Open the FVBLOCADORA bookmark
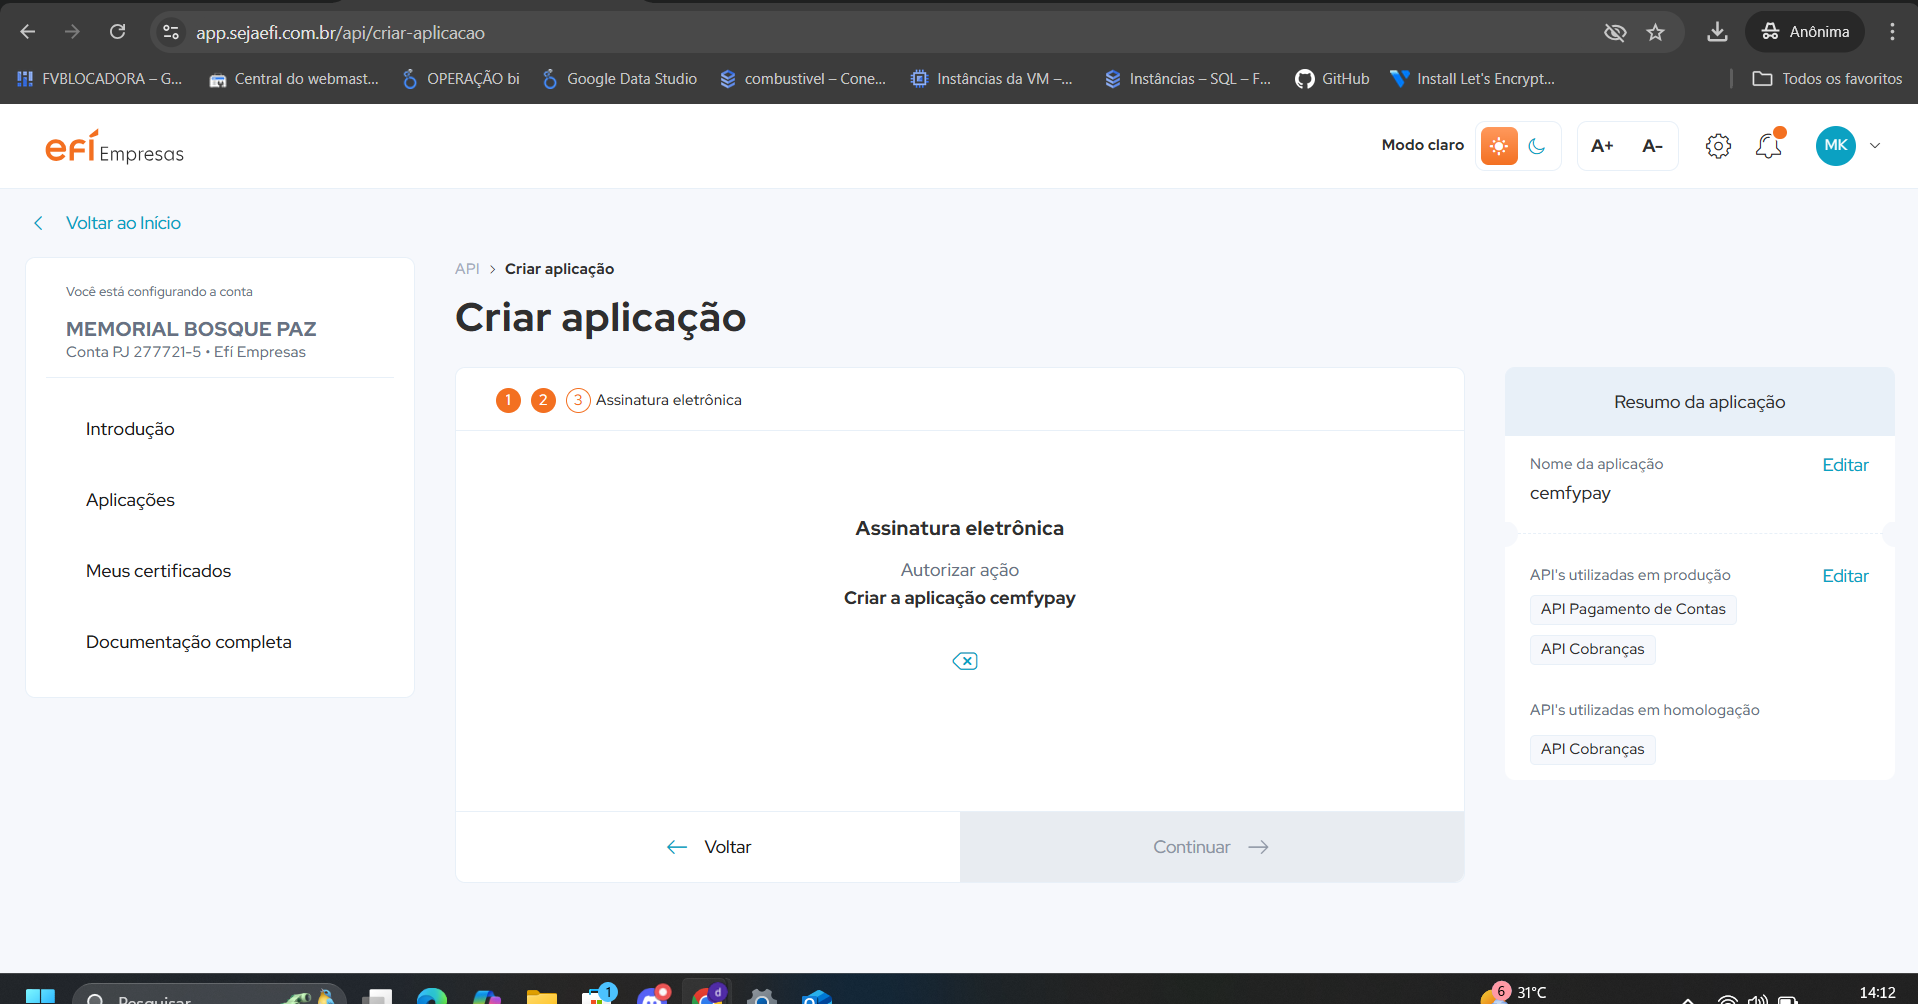Image resolution: width=1918 pixels, height=1004 pixels. point(99,79)
